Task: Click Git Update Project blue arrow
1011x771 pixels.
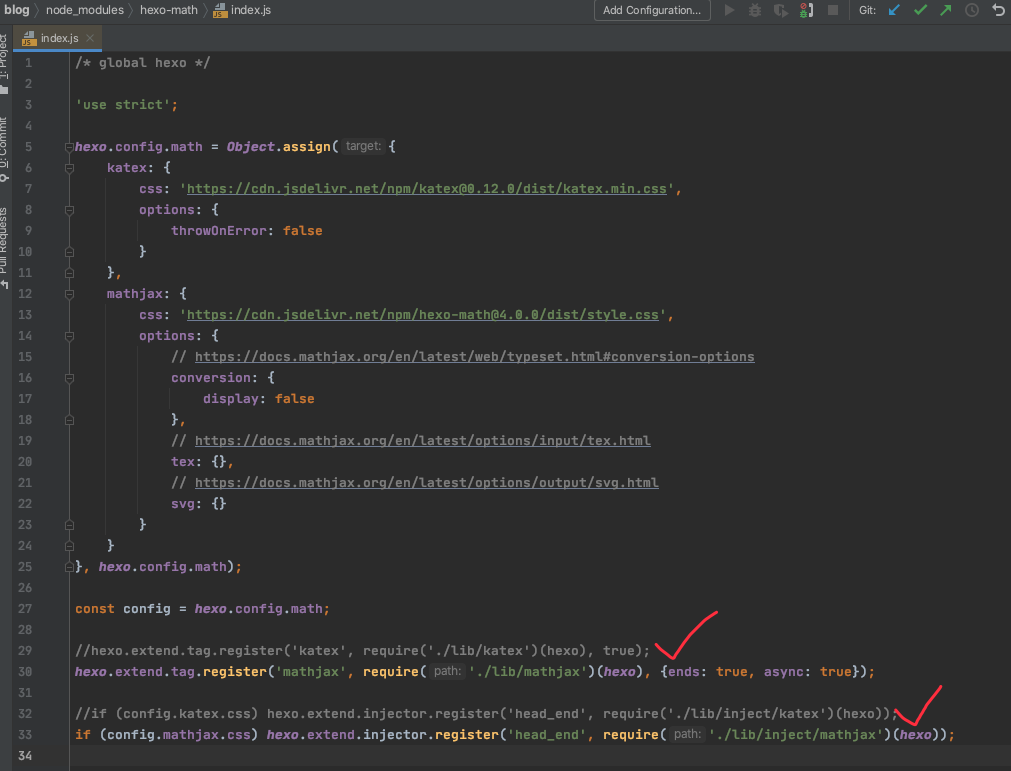Action: tap(894, 10)
